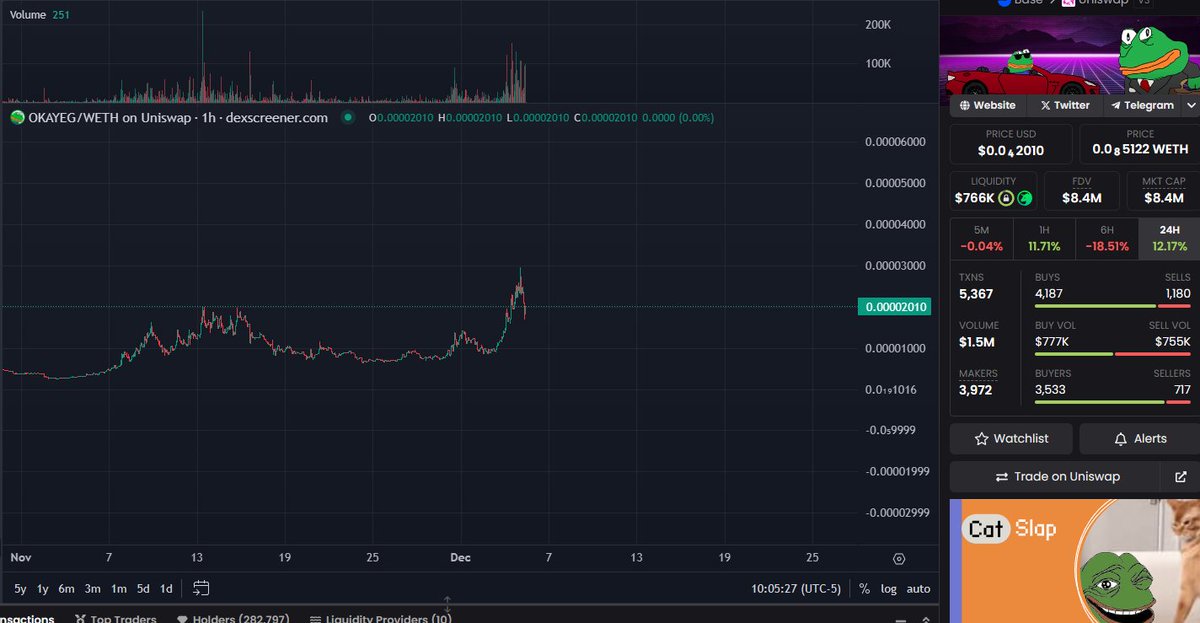The height and width of the screenshot is (623, 1200).
Task: Set chart range to 1d
Action: pos(166,589)
